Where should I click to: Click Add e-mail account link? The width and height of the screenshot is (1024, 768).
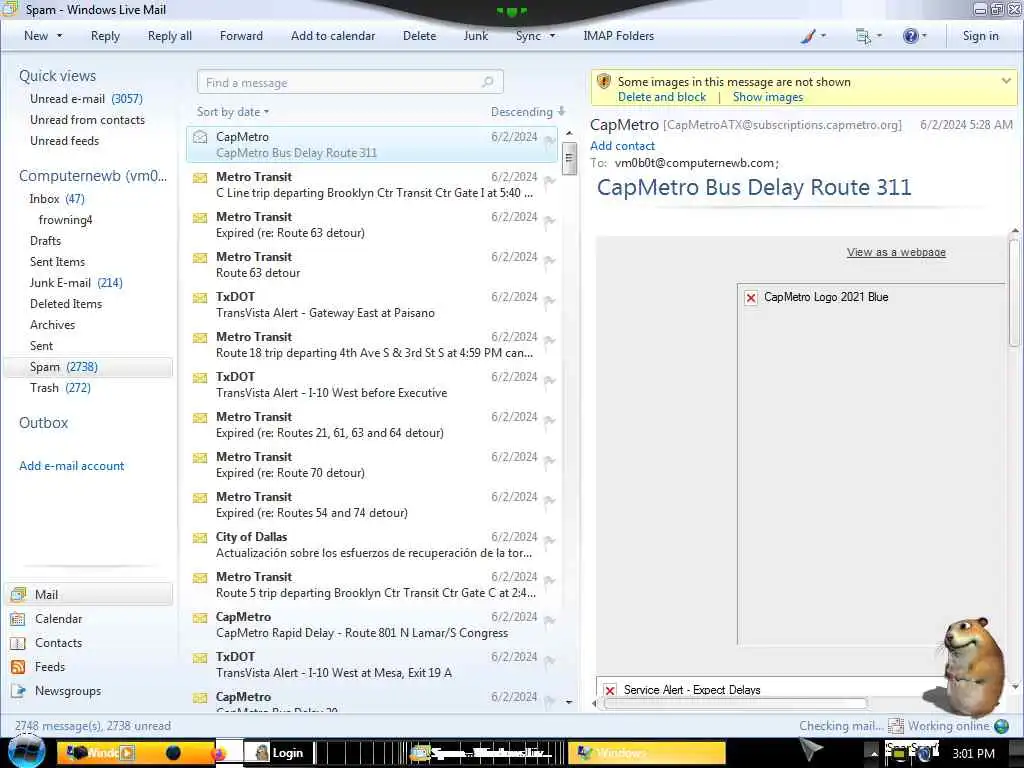tap(71, 466)
